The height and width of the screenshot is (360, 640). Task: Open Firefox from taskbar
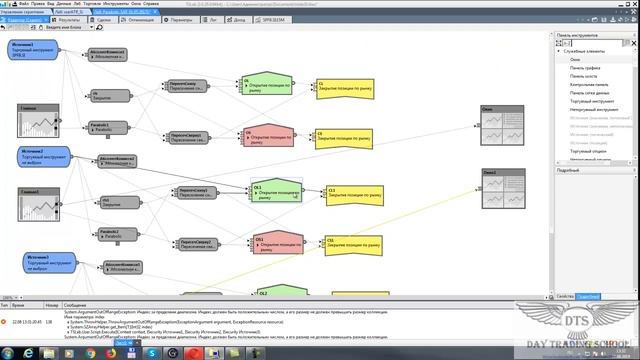(111, 353)
